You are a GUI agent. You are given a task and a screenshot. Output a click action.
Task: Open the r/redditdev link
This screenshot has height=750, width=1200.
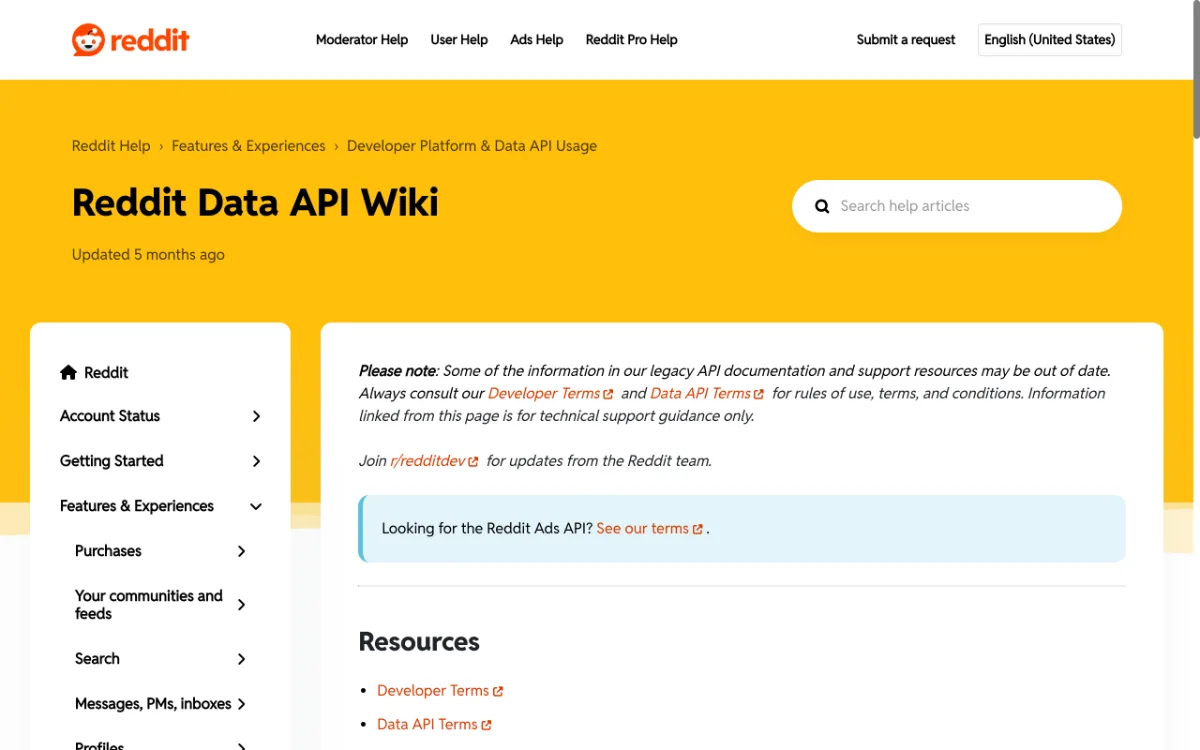[x=434, y=461]
